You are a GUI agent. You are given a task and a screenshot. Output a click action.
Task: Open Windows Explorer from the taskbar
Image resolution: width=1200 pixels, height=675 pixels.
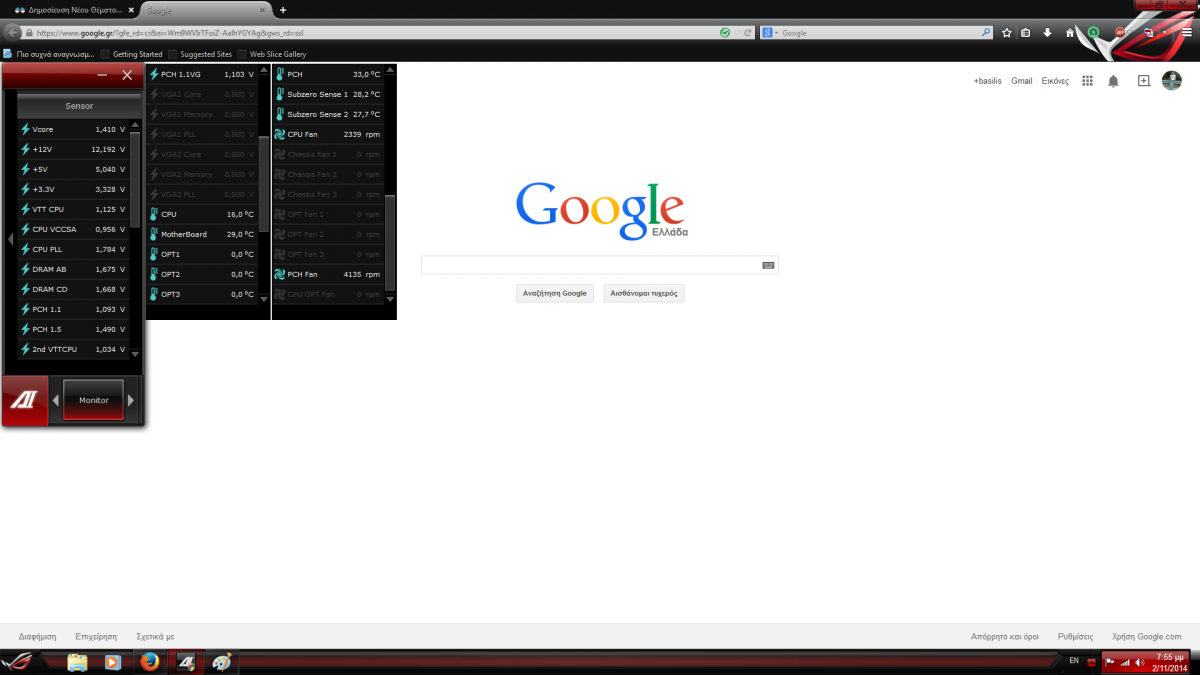[77, 662]
